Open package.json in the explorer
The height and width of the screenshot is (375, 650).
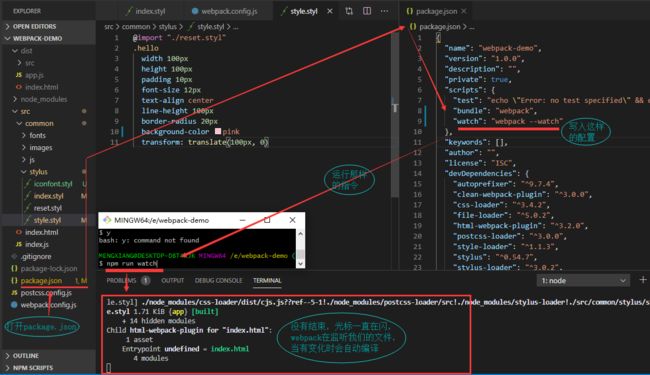point(41,281)
